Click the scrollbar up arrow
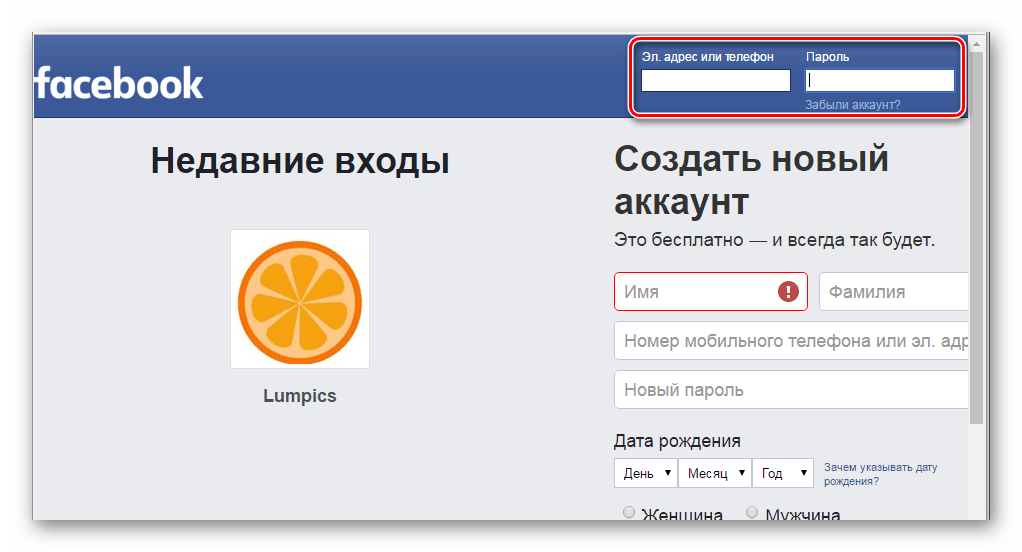 [x=976, y=44]
